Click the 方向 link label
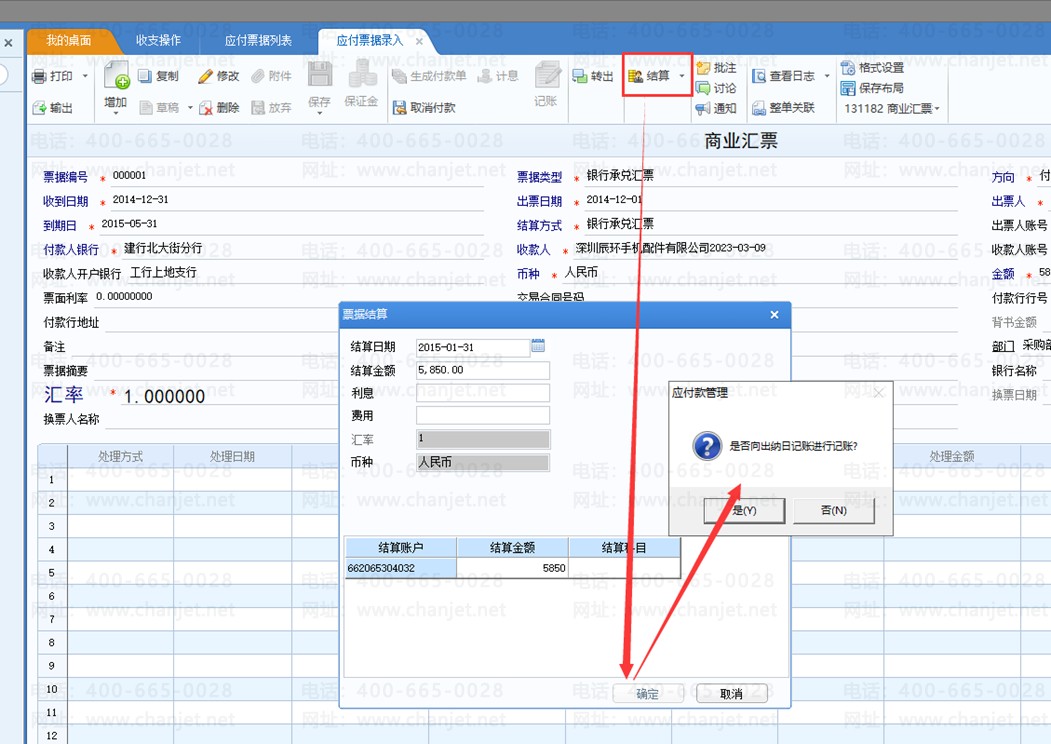 click(1003, 177)
